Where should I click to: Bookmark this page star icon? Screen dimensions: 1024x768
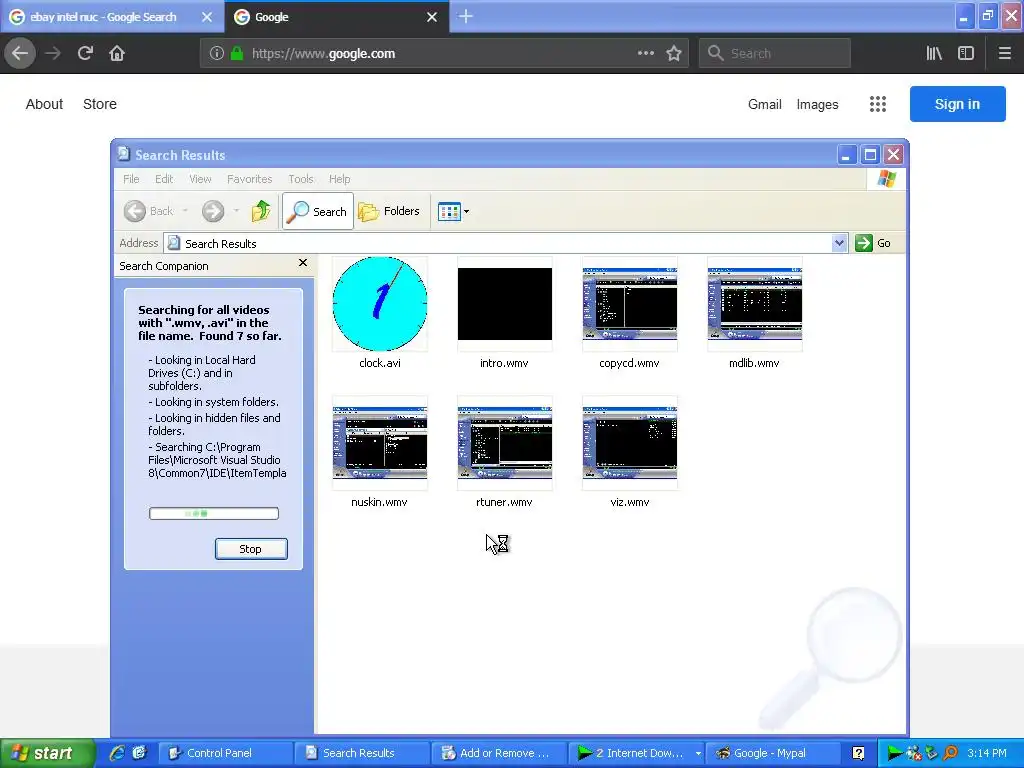pyautogui.click(x=674, y=54)
